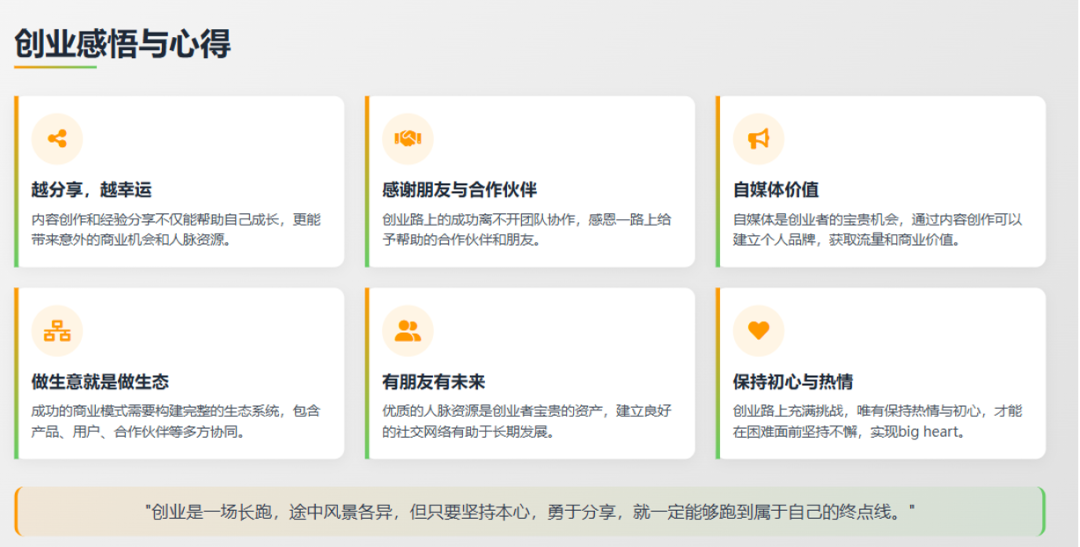Image resolution: width=1080 pixels, height=547 pixels.
Task: Click the page heading 创业感悟与心得
Action: tap(123, 44)
